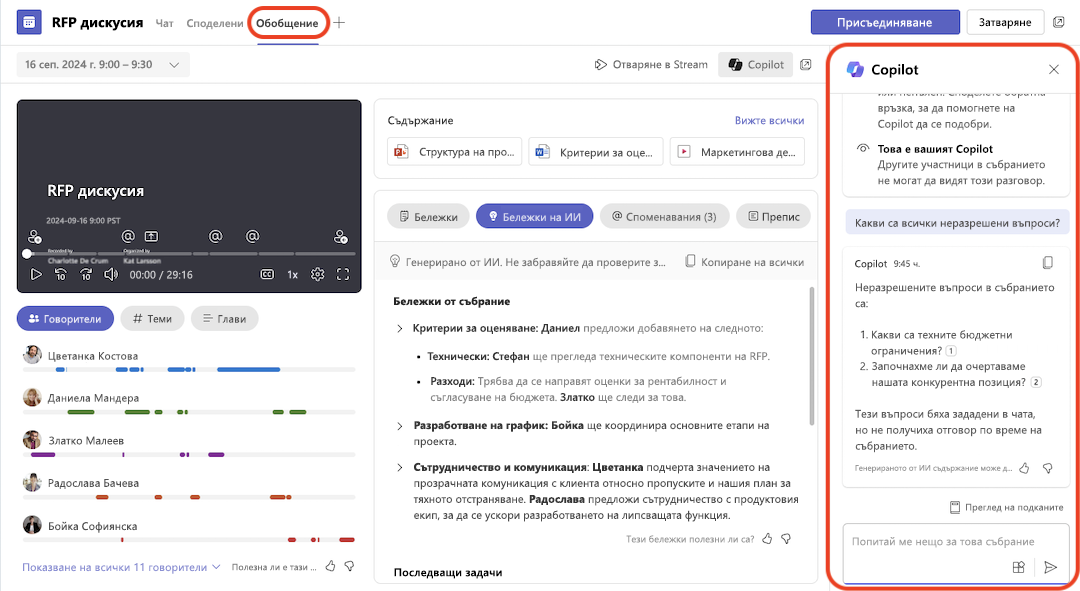Thumbs up the AI meeting notes

[767, 539]
